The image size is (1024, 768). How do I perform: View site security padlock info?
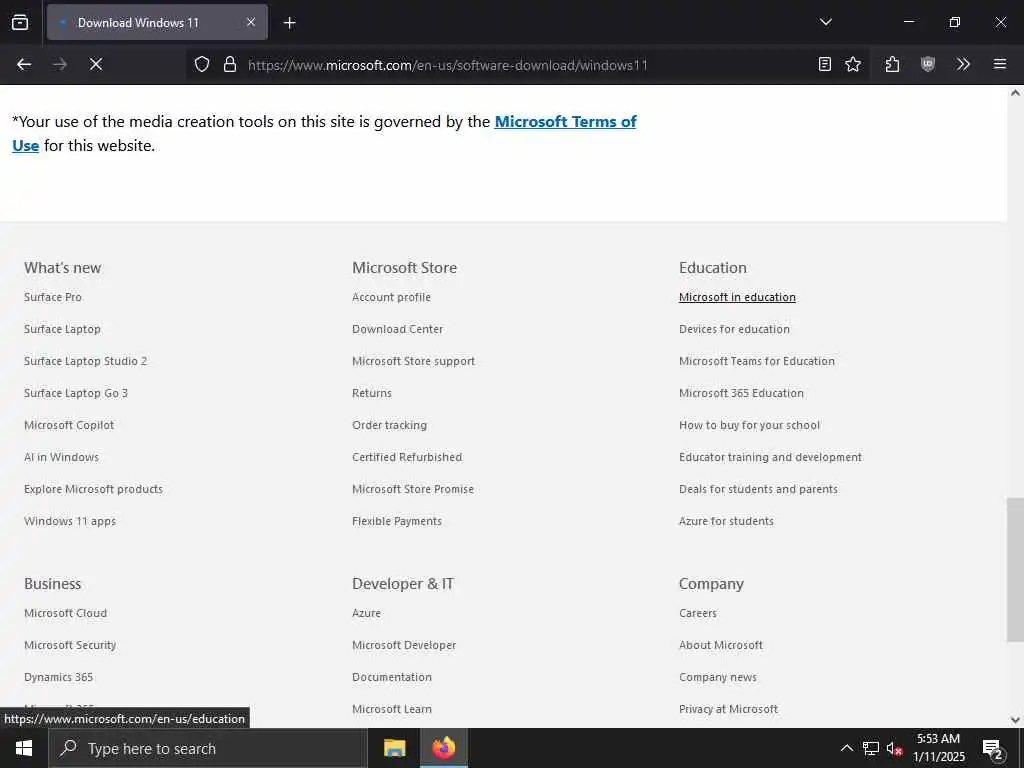[230, 64]
